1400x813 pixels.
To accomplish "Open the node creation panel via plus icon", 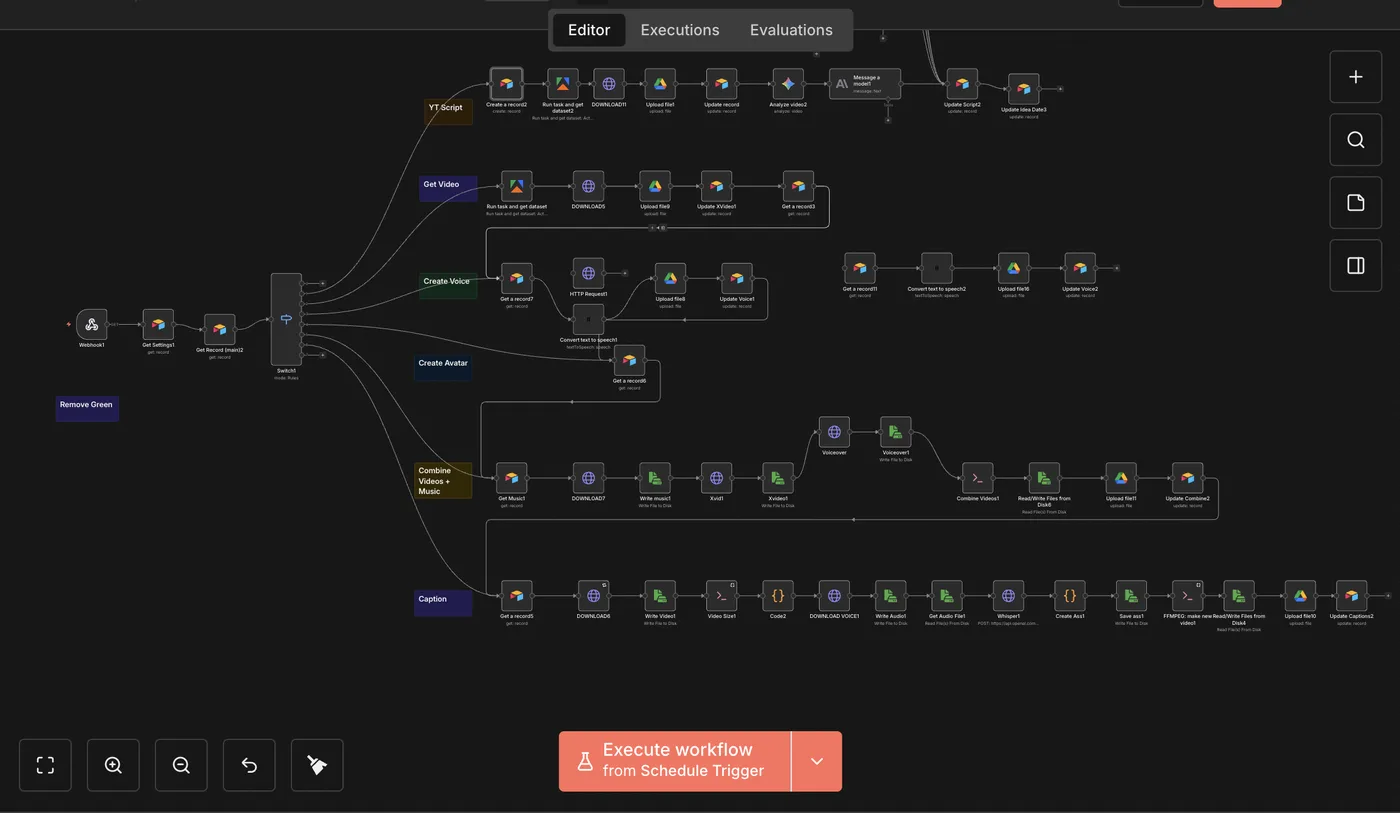I will point(1355,76).
